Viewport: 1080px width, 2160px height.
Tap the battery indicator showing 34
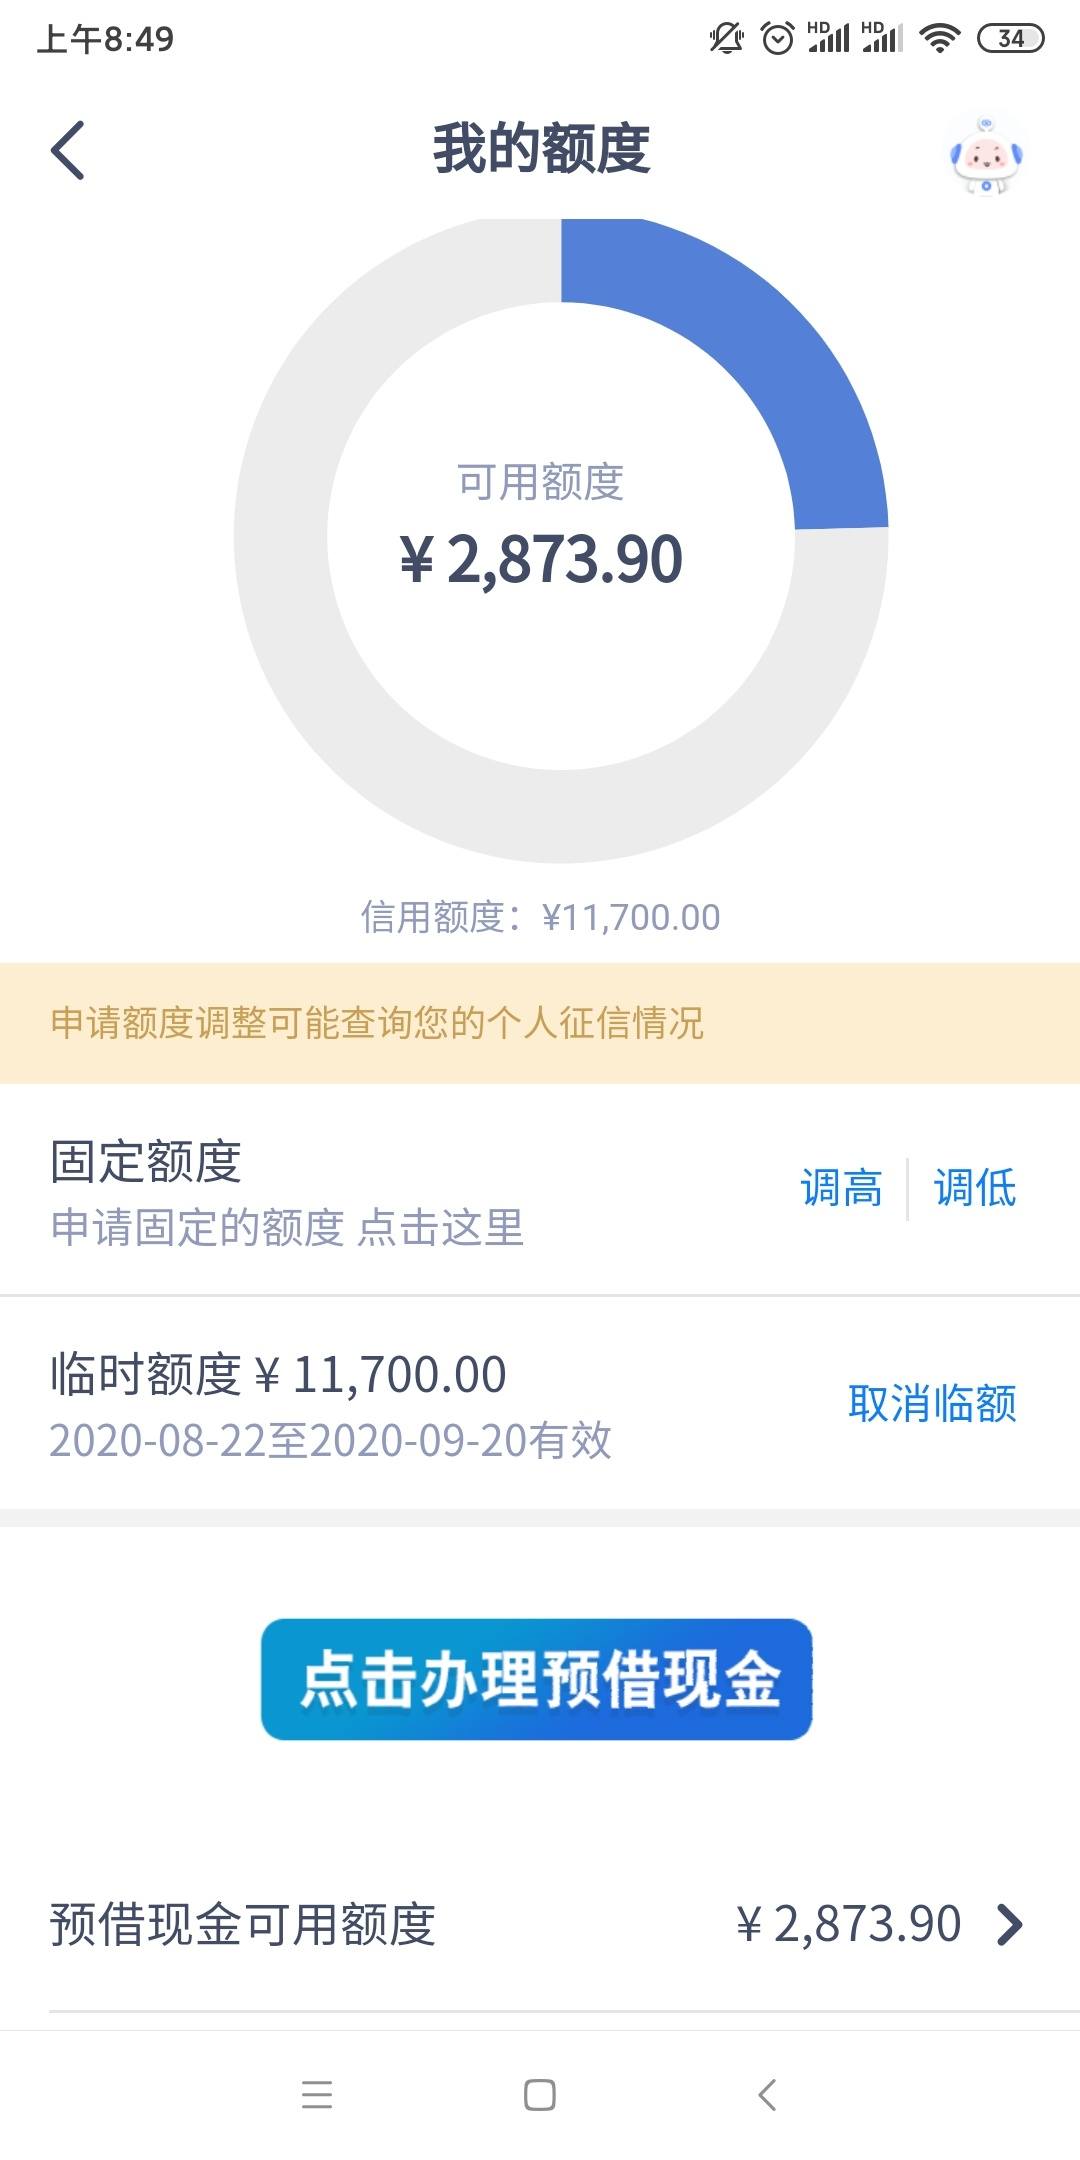tap(1010, 39)
